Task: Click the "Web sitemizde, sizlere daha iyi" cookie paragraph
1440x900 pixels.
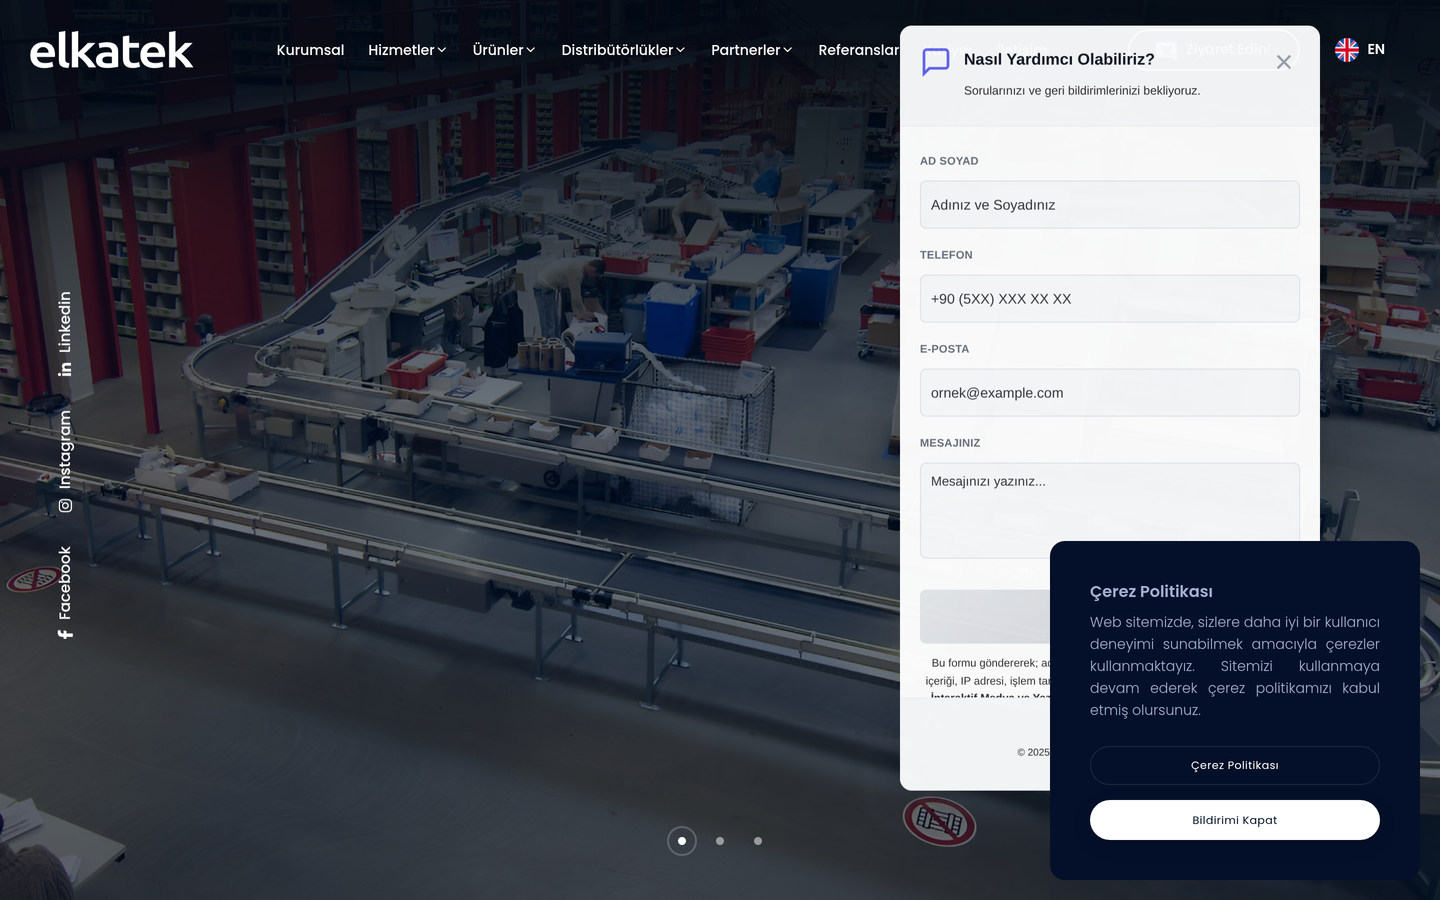Action: pos(1235,666)
